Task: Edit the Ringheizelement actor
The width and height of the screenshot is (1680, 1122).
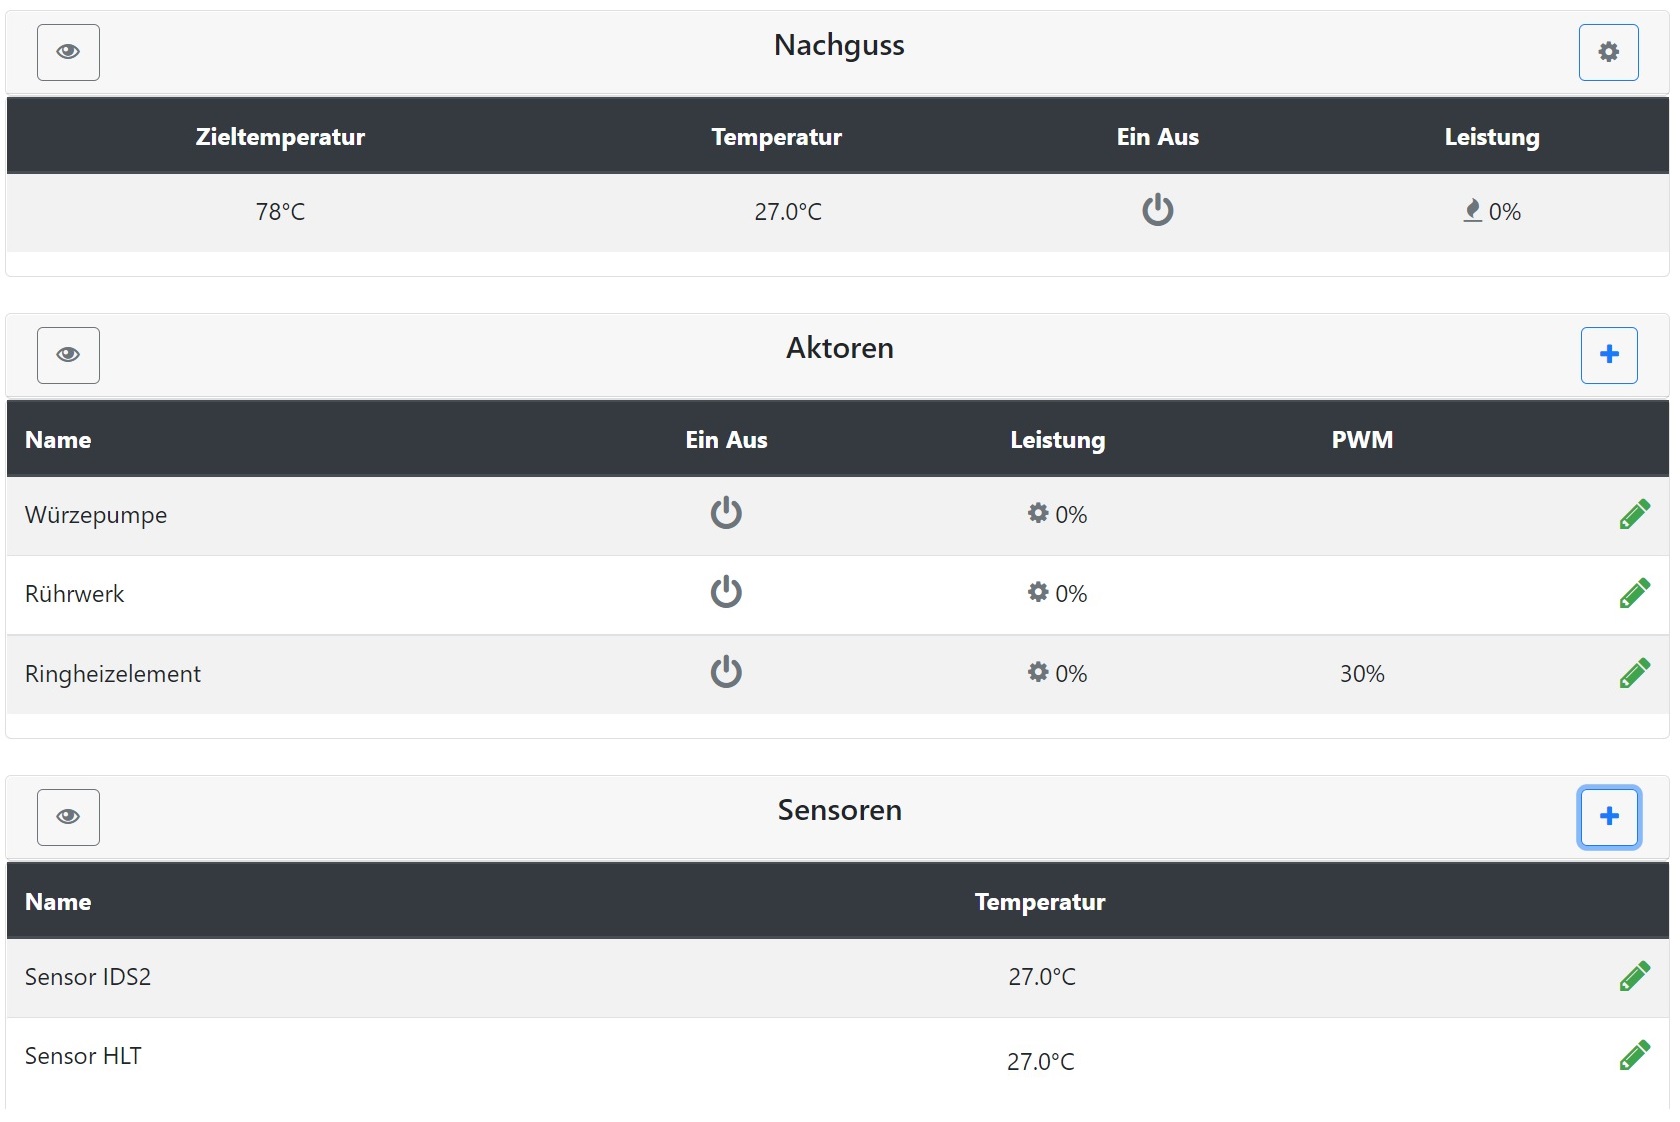Action: 1634,673
